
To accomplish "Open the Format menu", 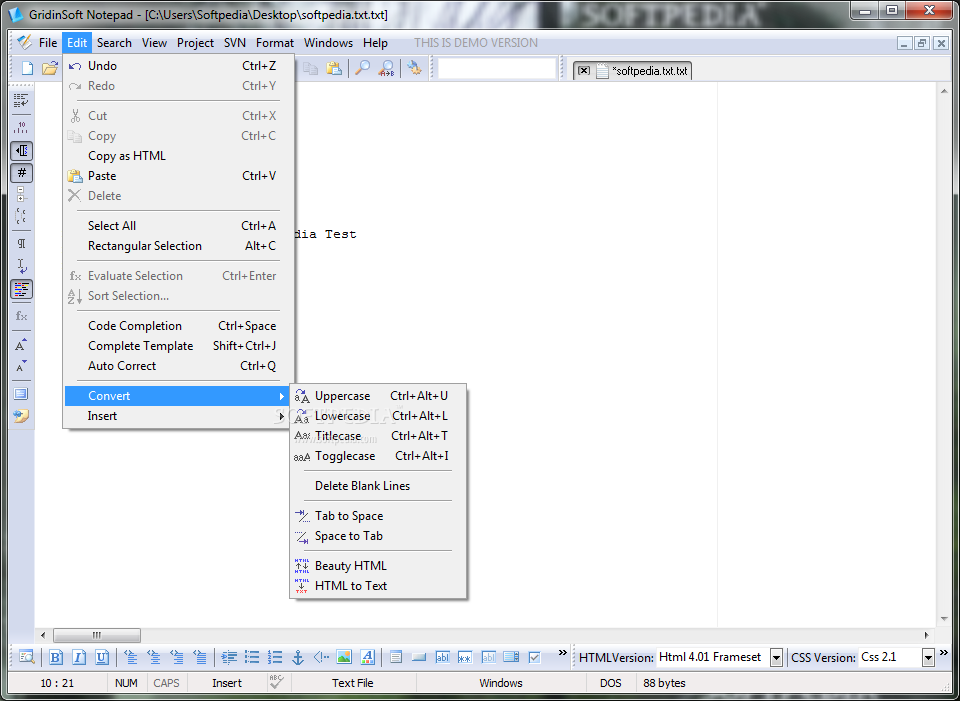I will click(275, 43).
